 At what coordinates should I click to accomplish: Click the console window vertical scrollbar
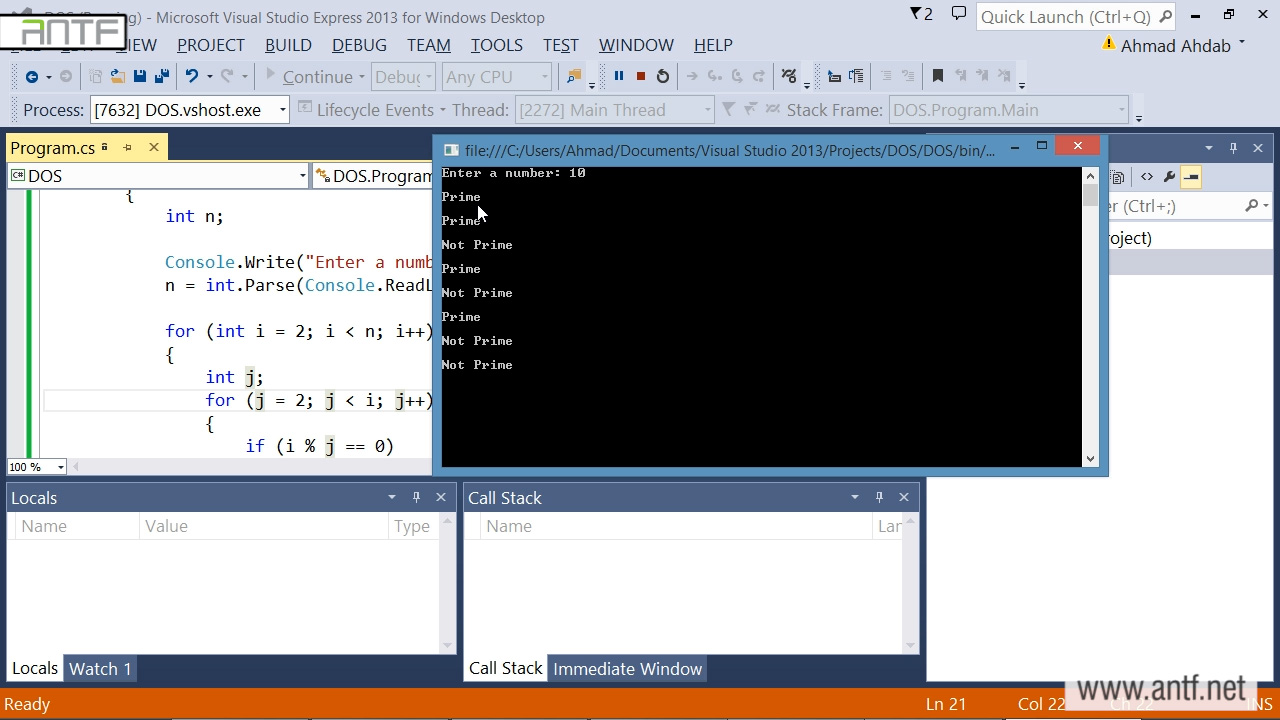pos(1090,320)
